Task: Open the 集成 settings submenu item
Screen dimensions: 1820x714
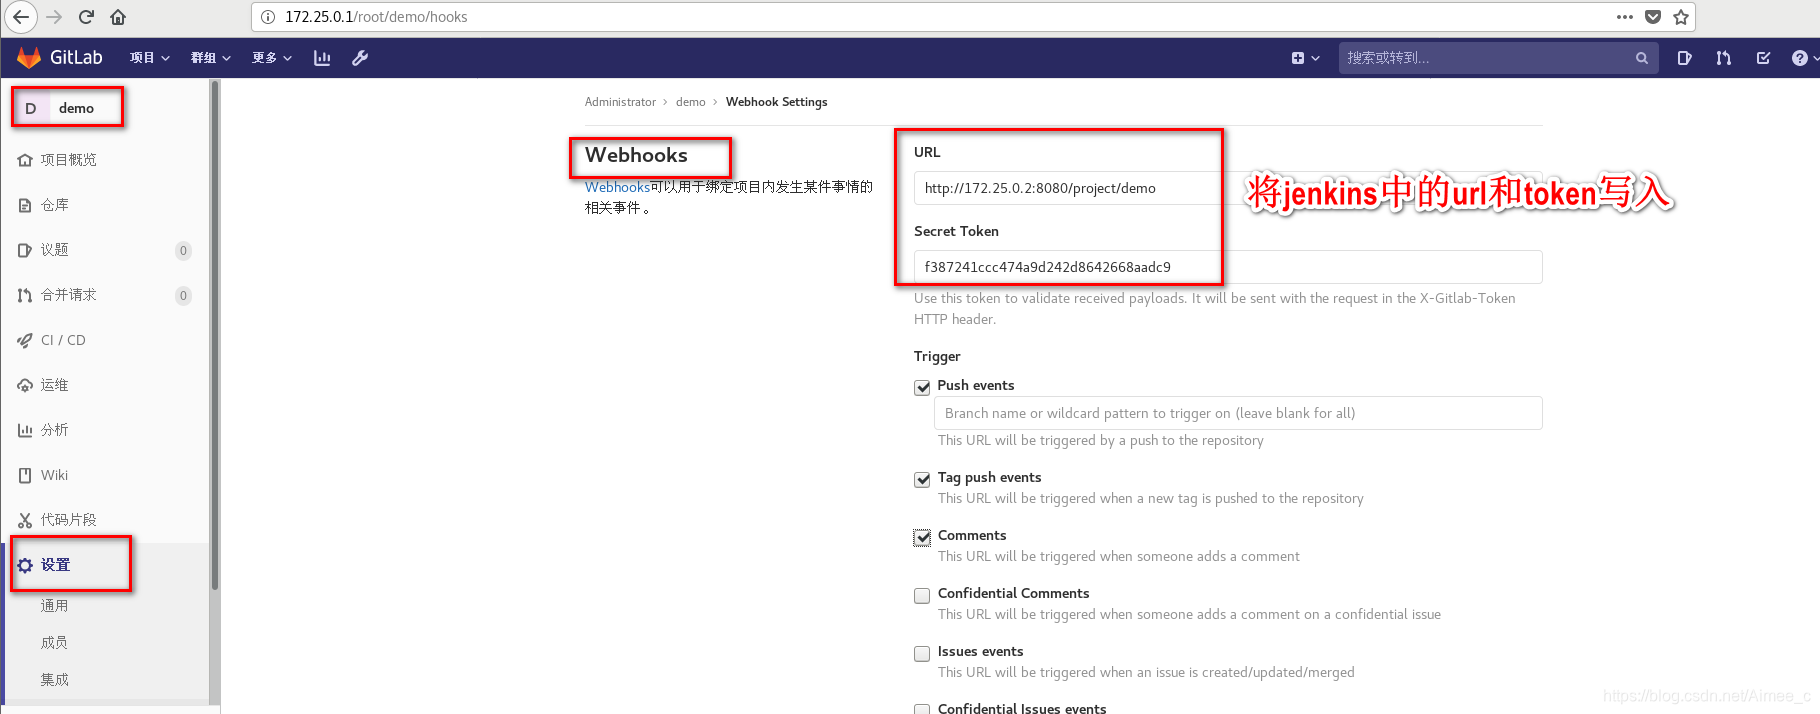Action: click(55, 680)
